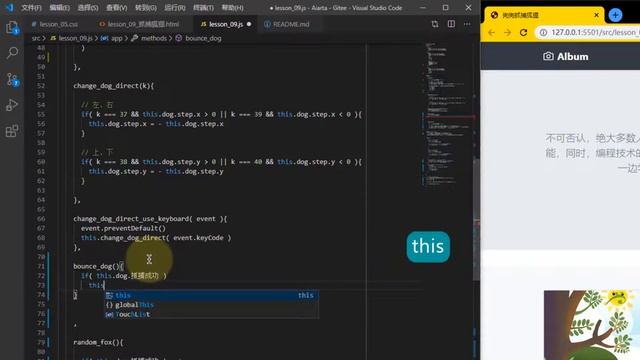Choose 'this' in the autocomplete list
Screen dimensions: 640x360
tap(211, 295)
